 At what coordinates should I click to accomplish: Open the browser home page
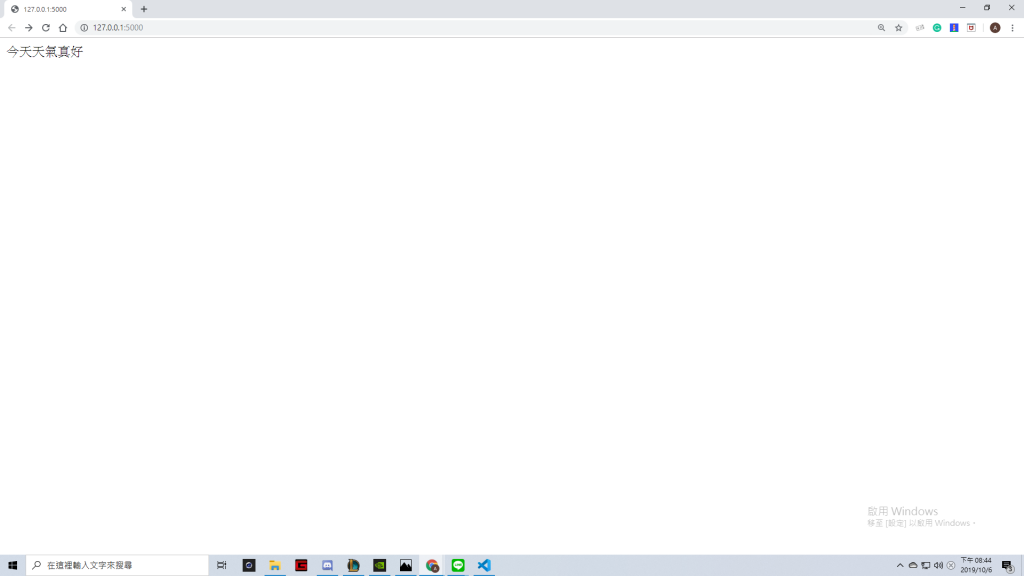(x=63, y=27)
